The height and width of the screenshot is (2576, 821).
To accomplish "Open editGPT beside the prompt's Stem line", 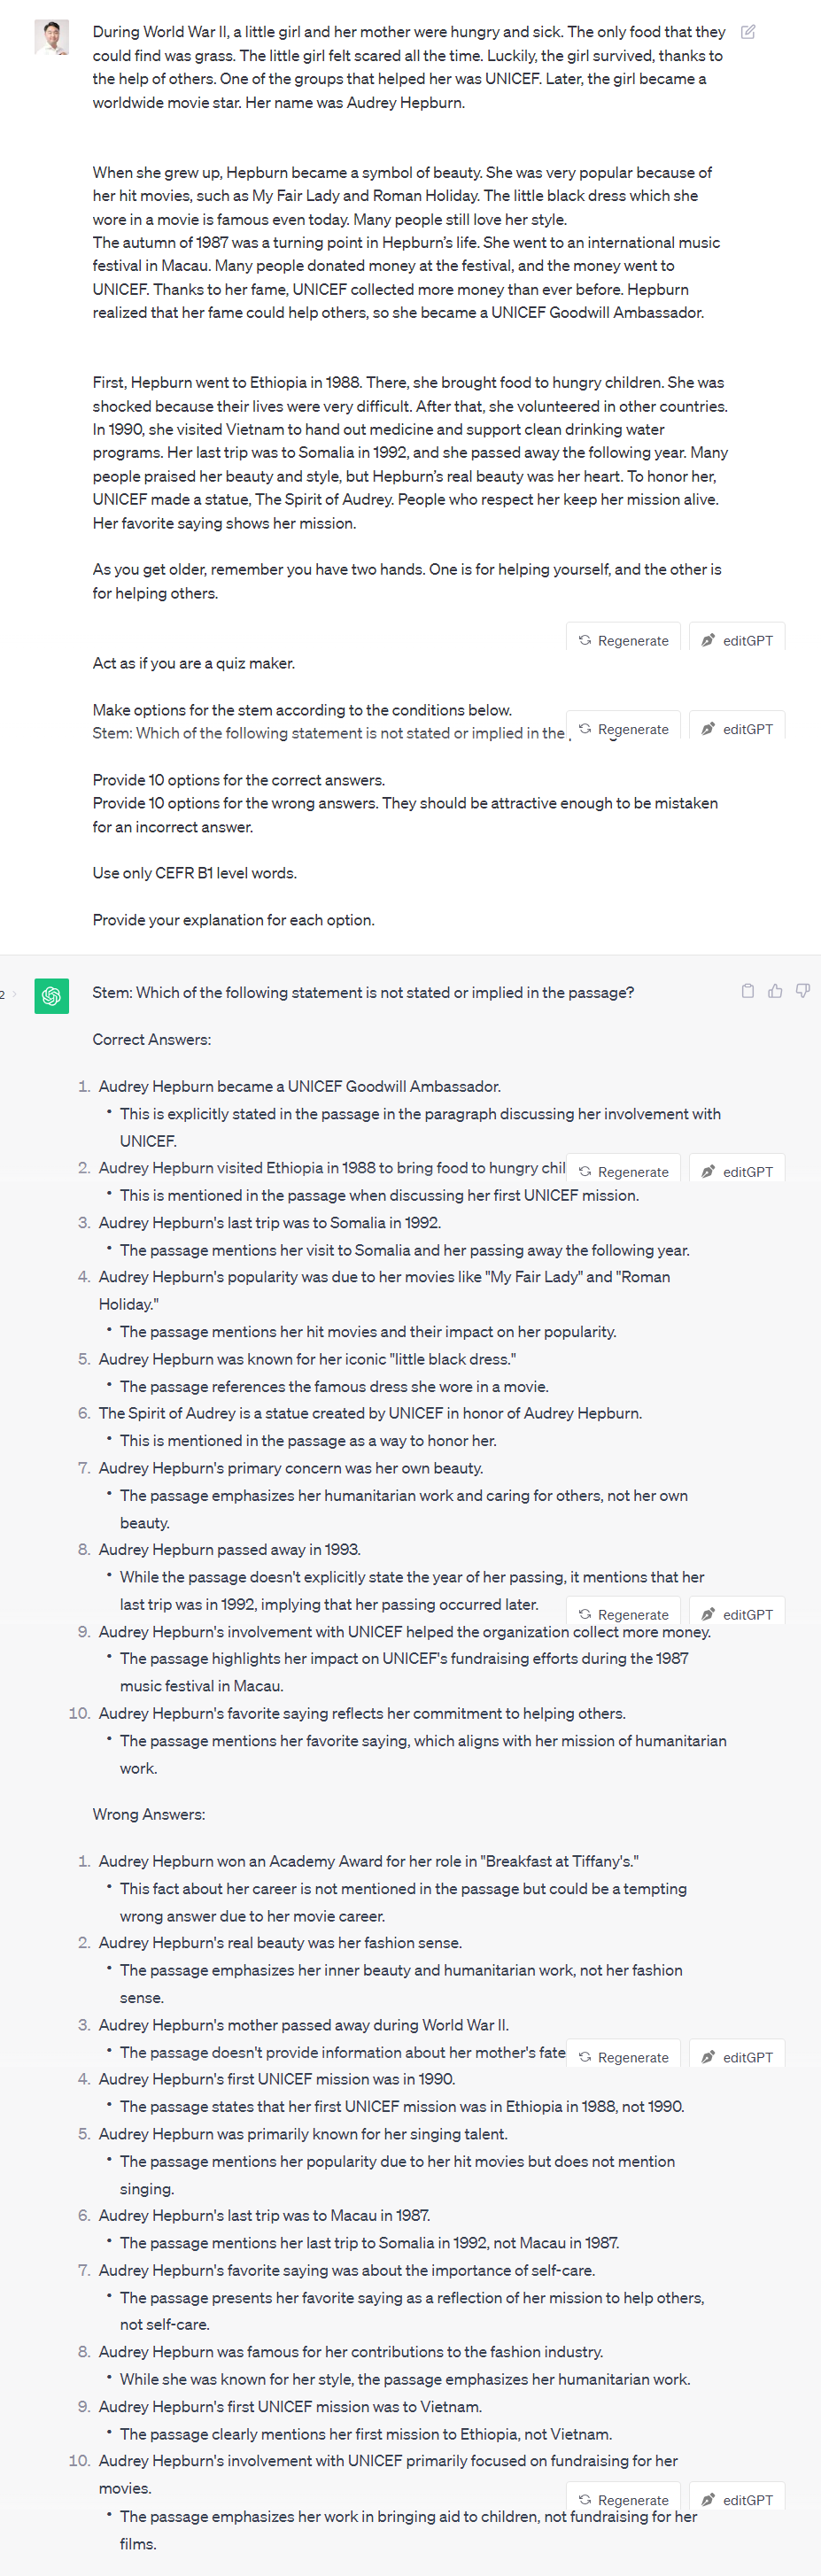I will coord(737,729).
